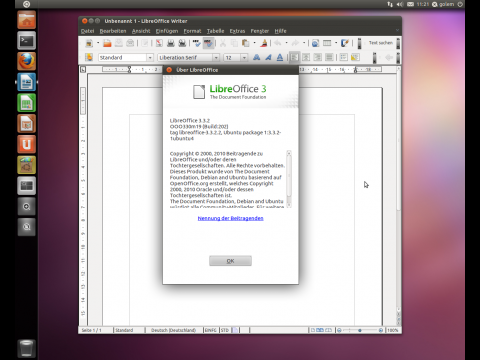Export directly as PDF icon
The height and width of the screenshot is (360, 480).
pyautogui.click(x=159, y=43)
